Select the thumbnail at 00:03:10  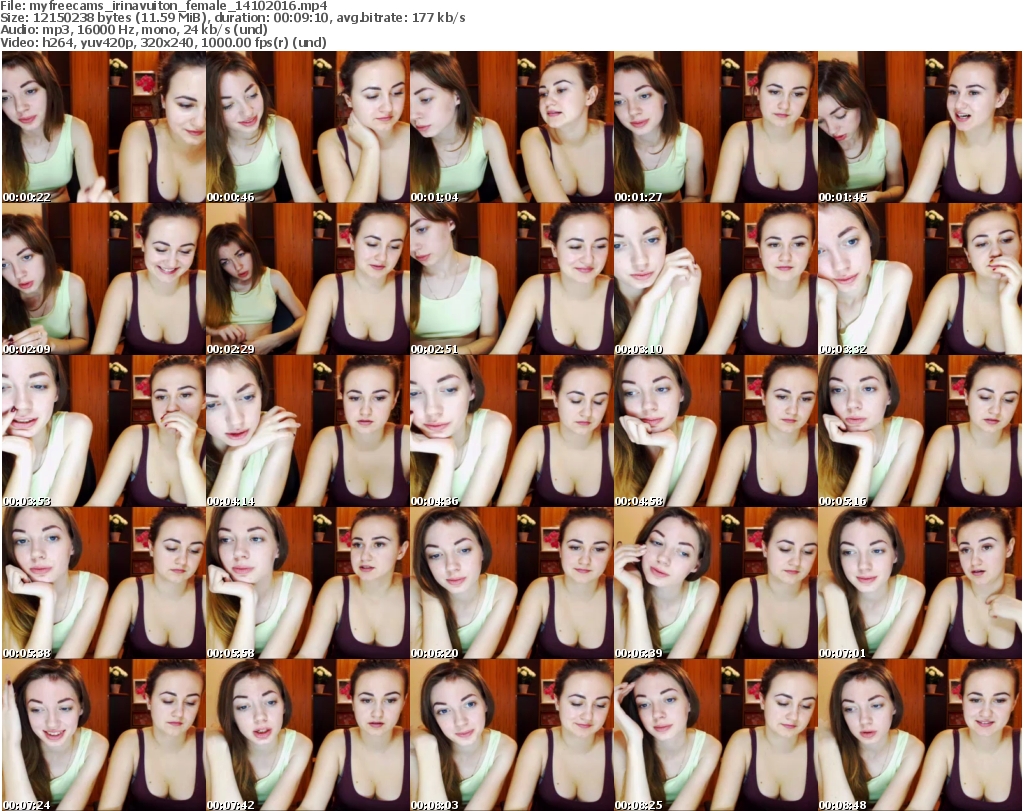coord(716,279)
